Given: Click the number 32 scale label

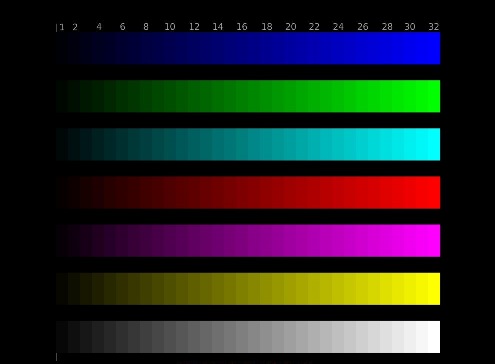Looking at the screenshot, I should click(x=434, y=27).
